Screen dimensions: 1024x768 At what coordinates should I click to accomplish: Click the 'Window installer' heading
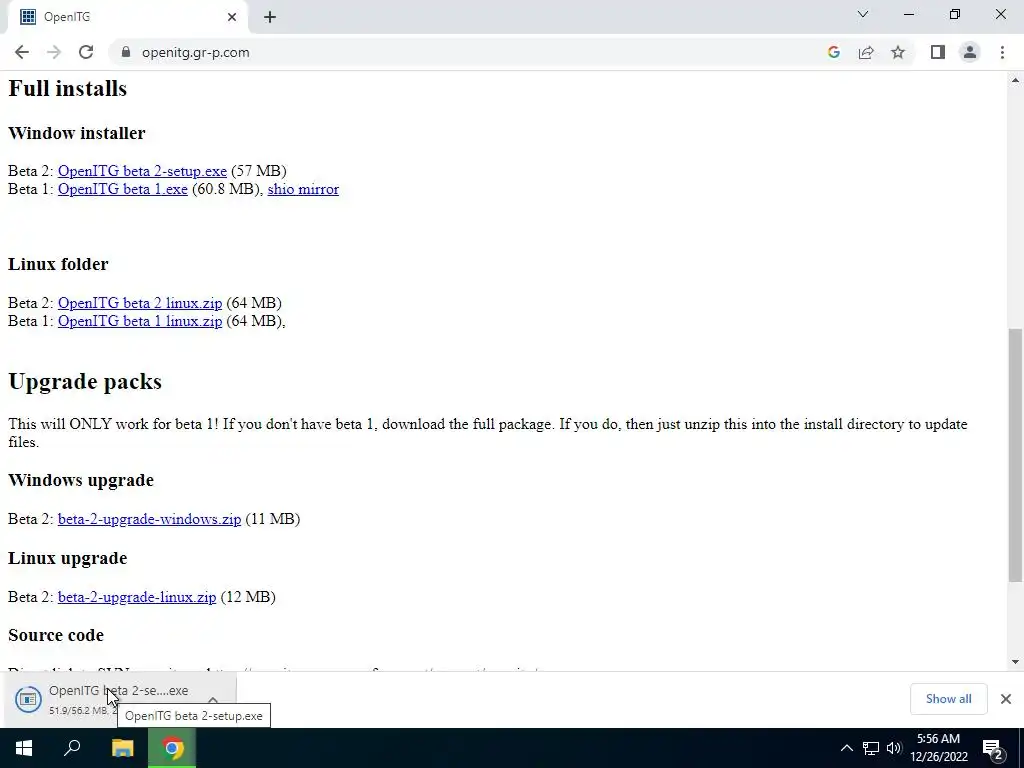pyautogui.click(x=77, y=133)
